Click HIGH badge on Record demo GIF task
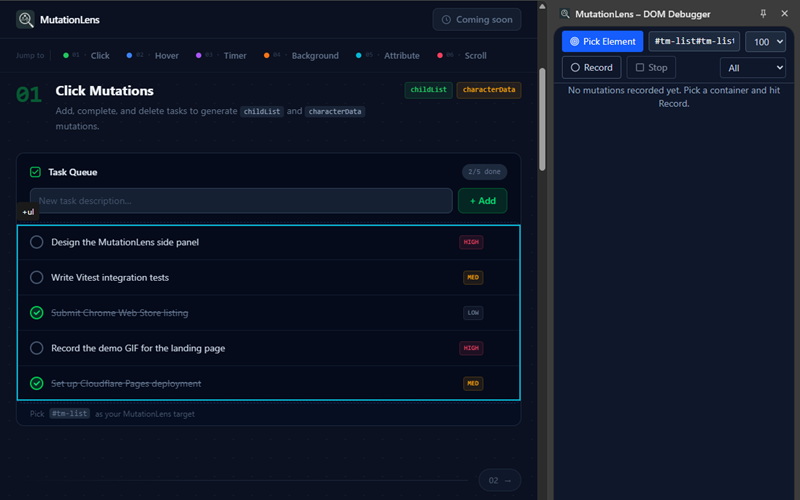800x500 pixels. tap(471, 348)
